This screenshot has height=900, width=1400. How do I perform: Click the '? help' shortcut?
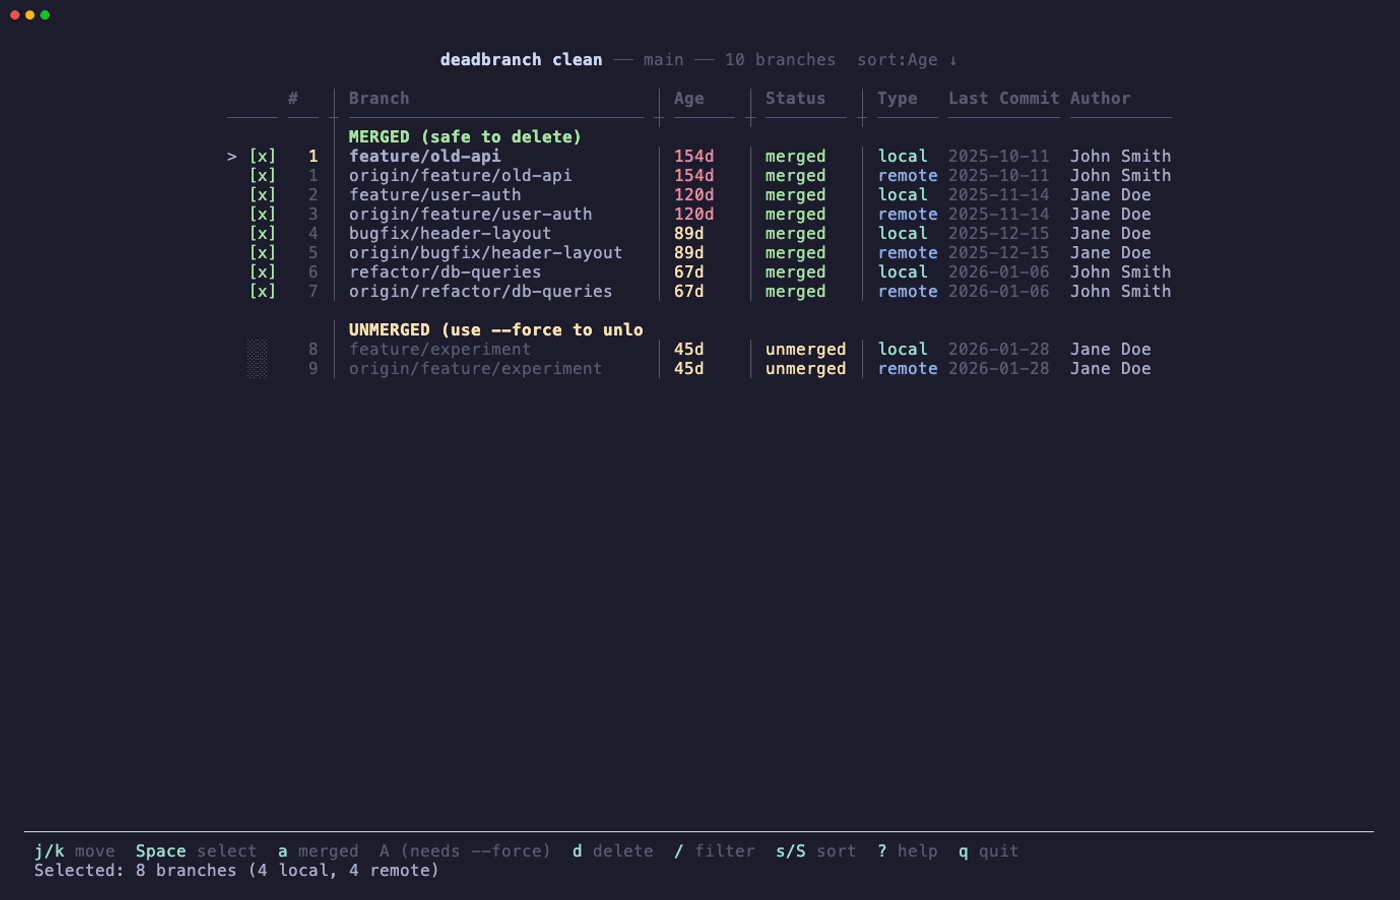pyautogui.click(x=907, y=851)
